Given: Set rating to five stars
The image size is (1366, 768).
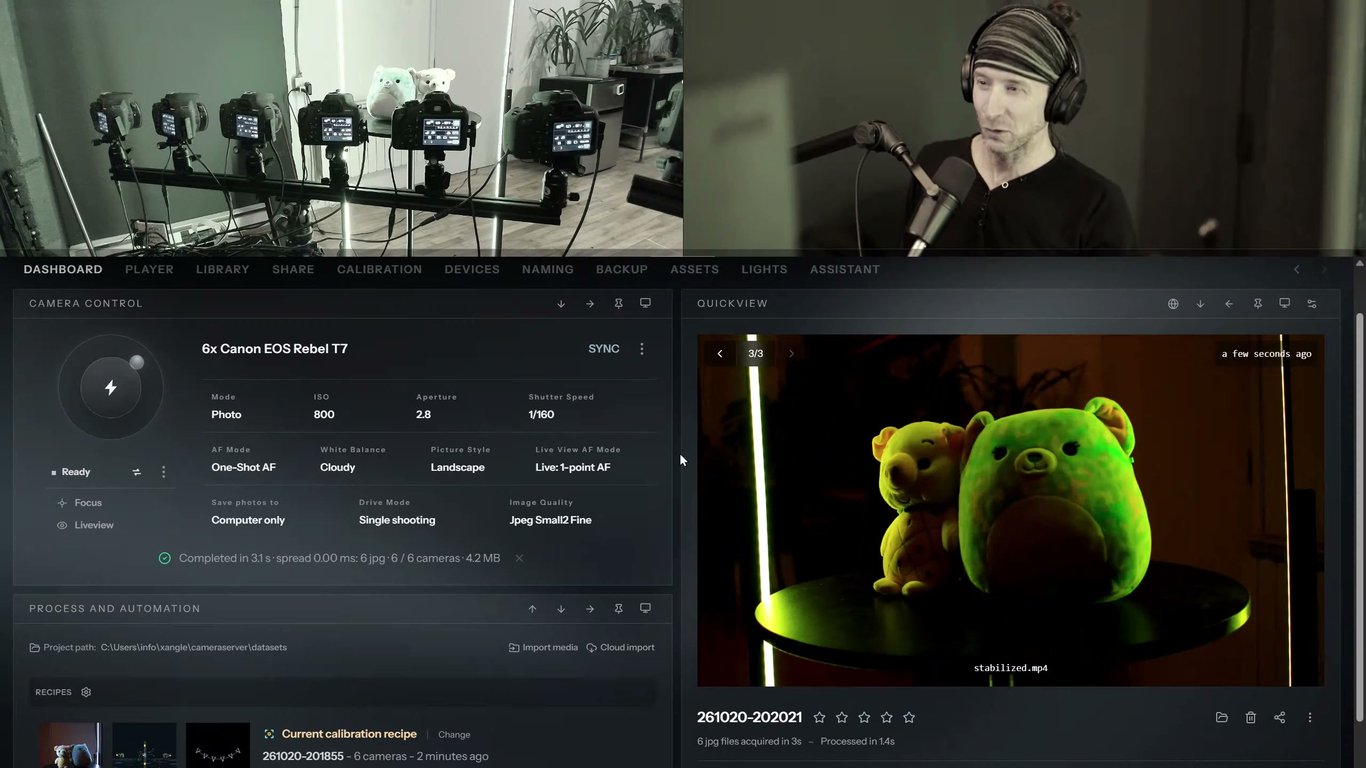Looking at the screenshot, I should pos(909,717).
